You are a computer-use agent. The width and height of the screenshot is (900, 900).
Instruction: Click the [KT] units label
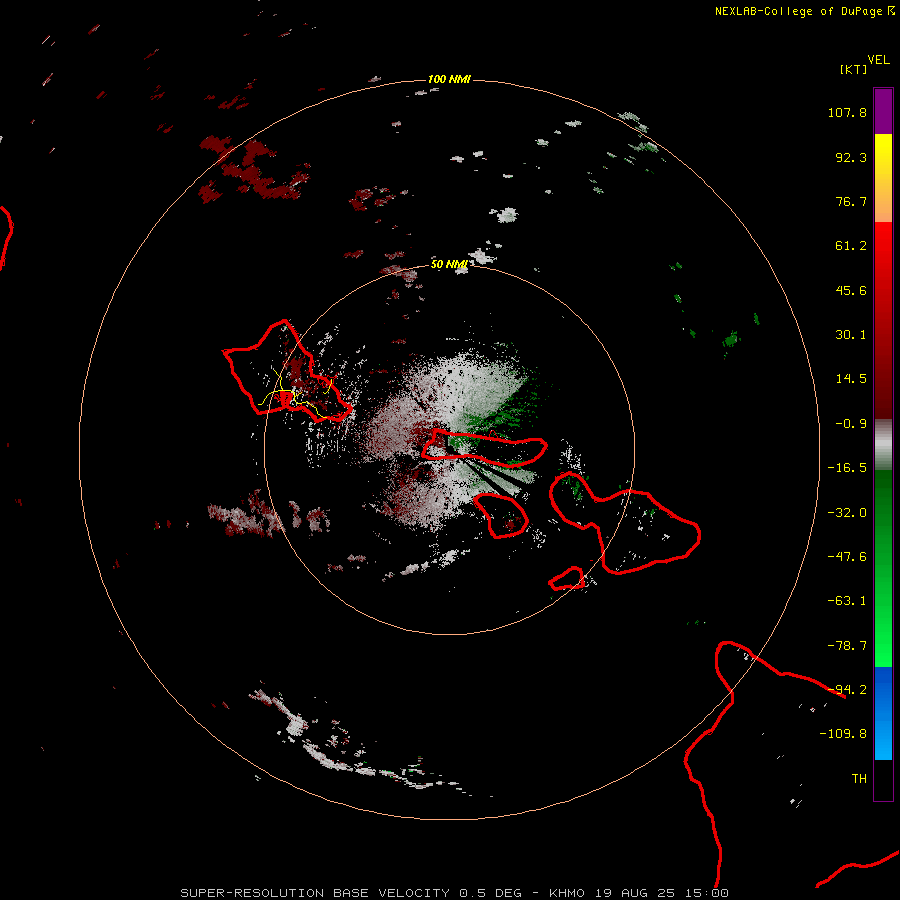(853, 69)
